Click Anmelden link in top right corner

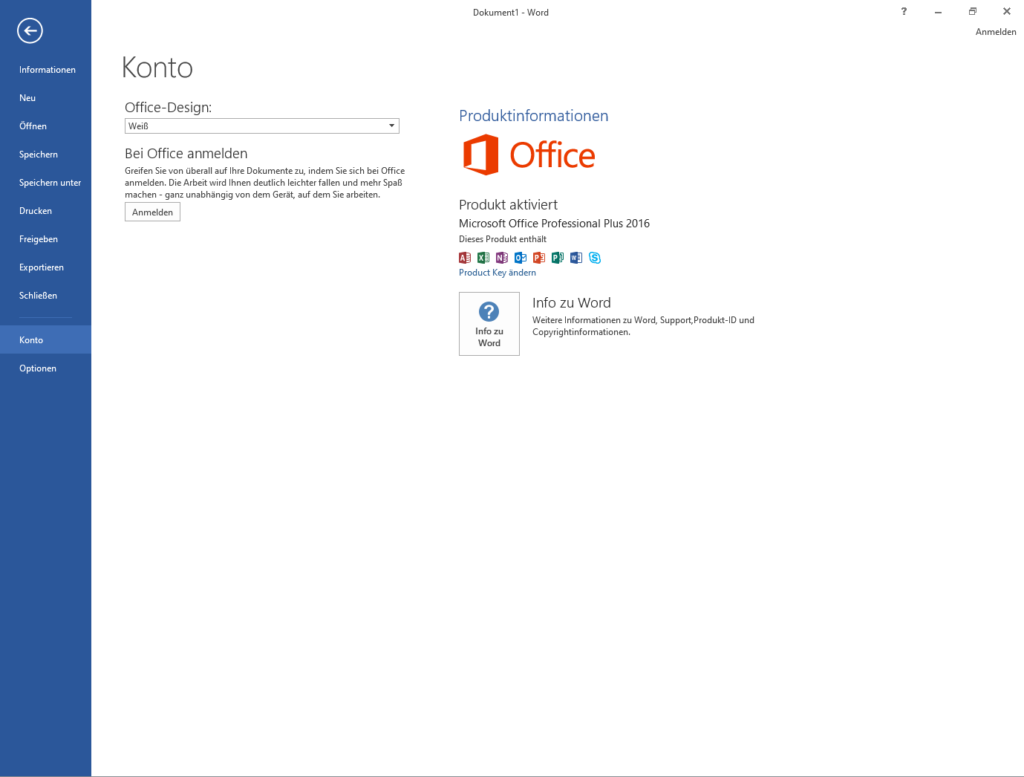[x=995, y=32]
